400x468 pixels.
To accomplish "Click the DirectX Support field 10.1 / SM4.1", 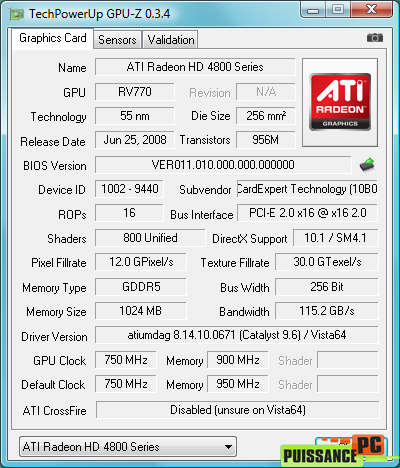I will point(336,238).
